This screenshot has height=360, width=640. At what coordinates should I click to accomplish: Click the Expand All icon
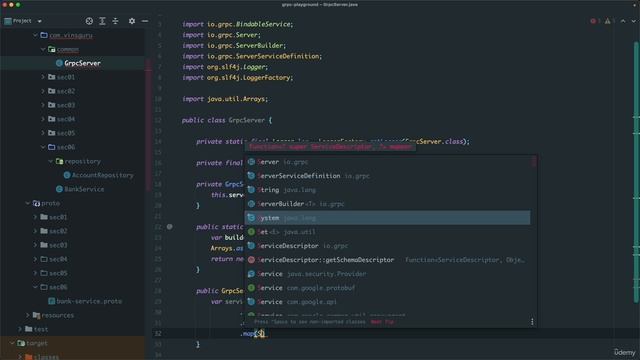click(x=102, y=21)
